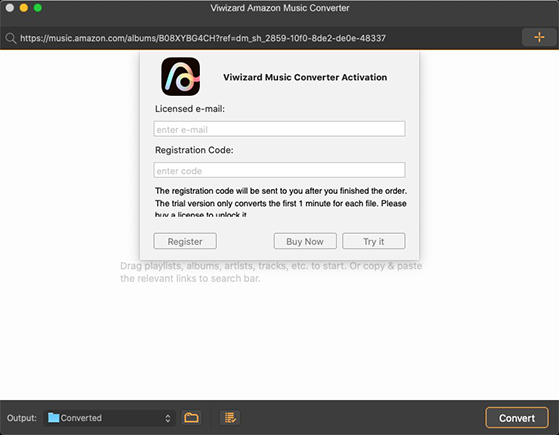Click the Convert button
This screenshot has width=559, height=435.
(517, 418)
